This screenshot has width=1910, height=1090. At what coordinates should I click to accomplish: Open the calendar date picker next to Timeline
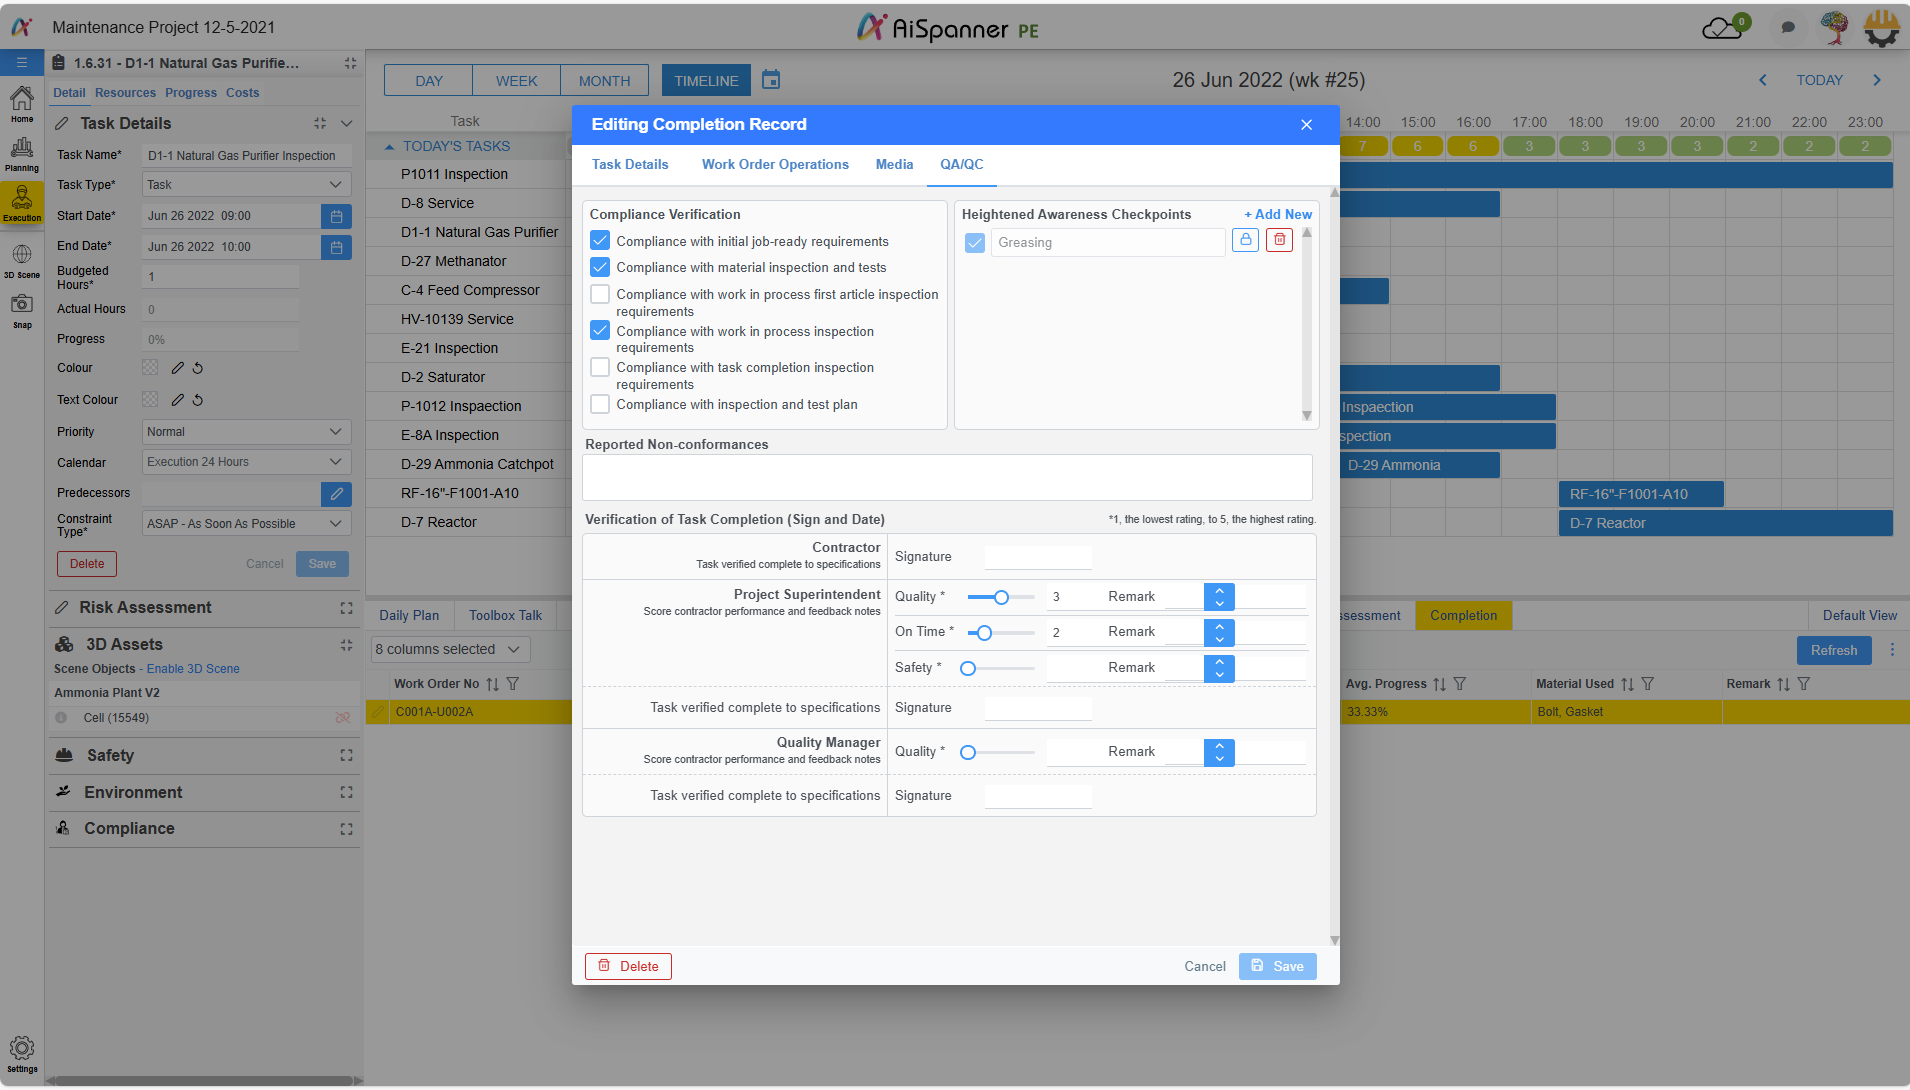click(771, 80)
